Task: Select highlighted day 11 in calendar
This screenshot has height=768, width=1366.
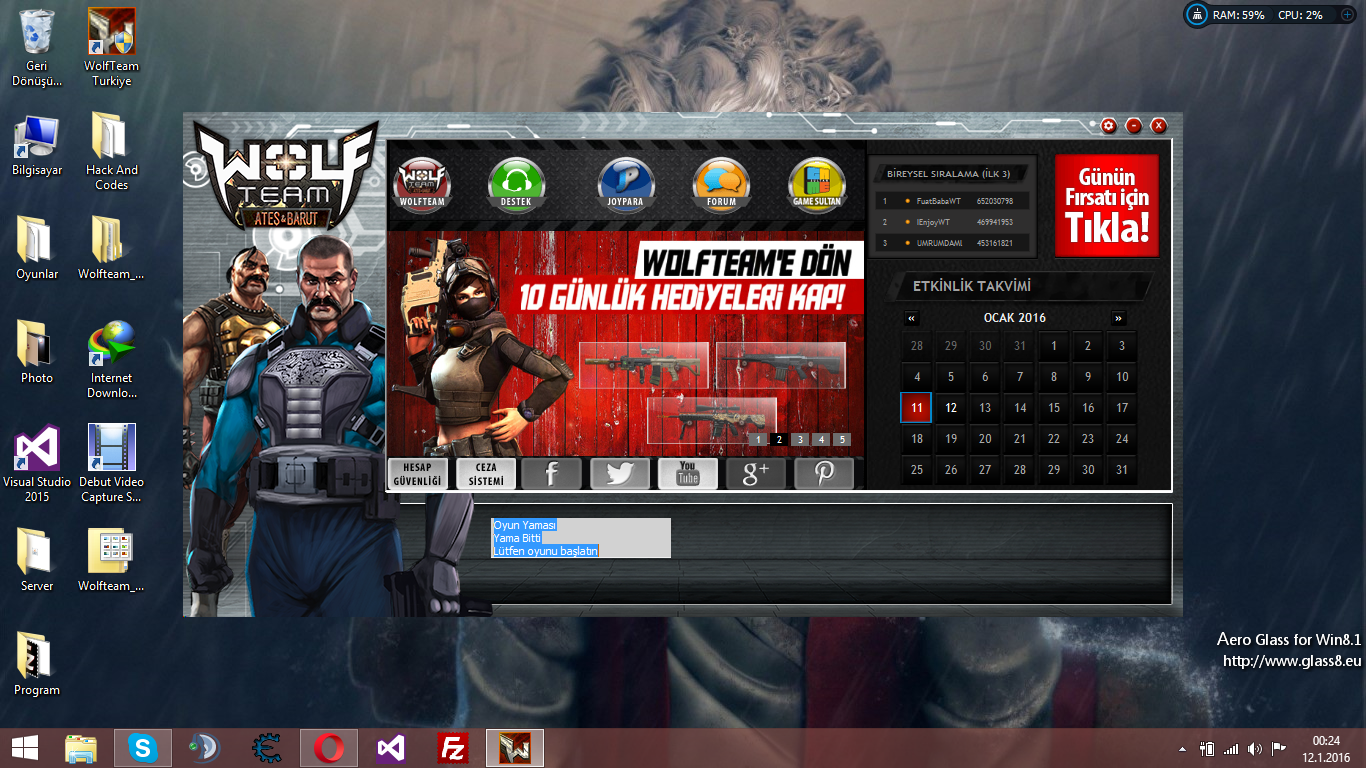Action: [x=916, y=408]
